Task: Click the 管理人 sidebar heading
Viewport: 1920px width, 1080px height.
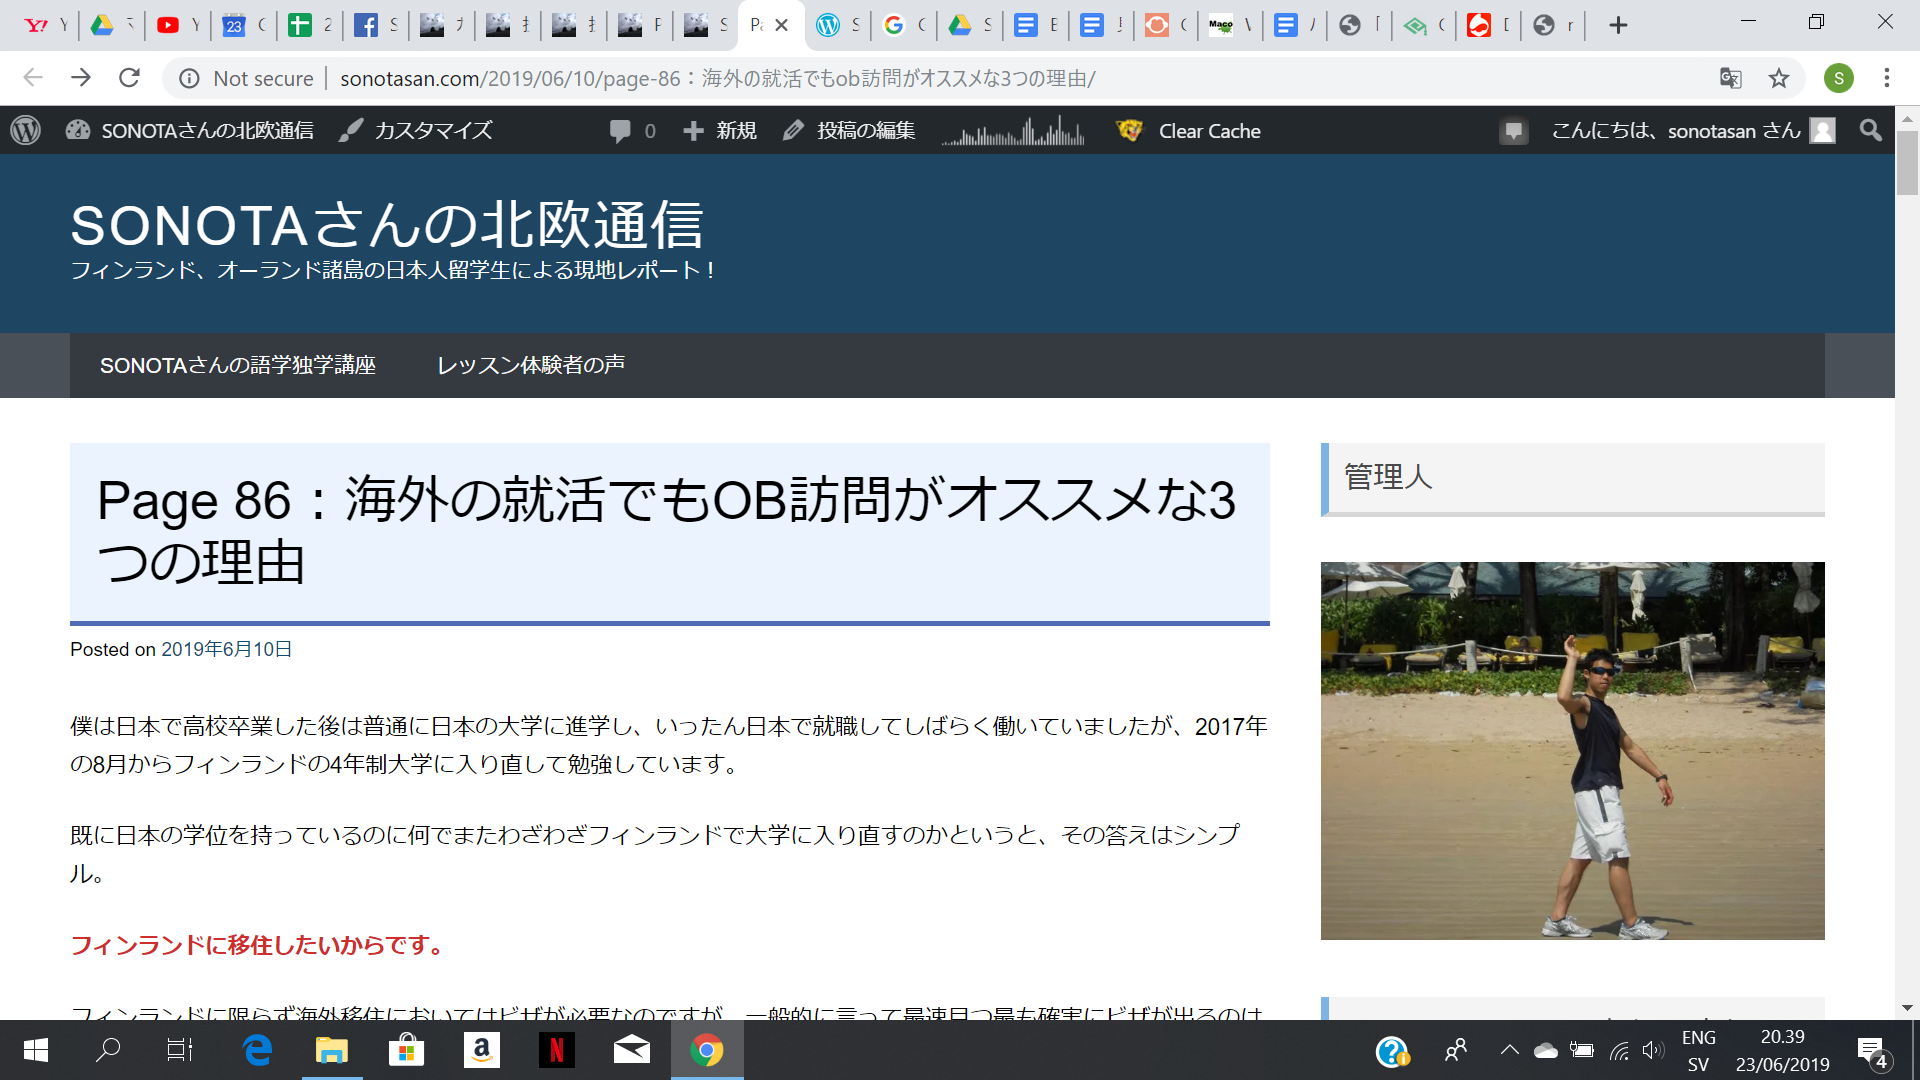Action: click(x=1388, y=477)
